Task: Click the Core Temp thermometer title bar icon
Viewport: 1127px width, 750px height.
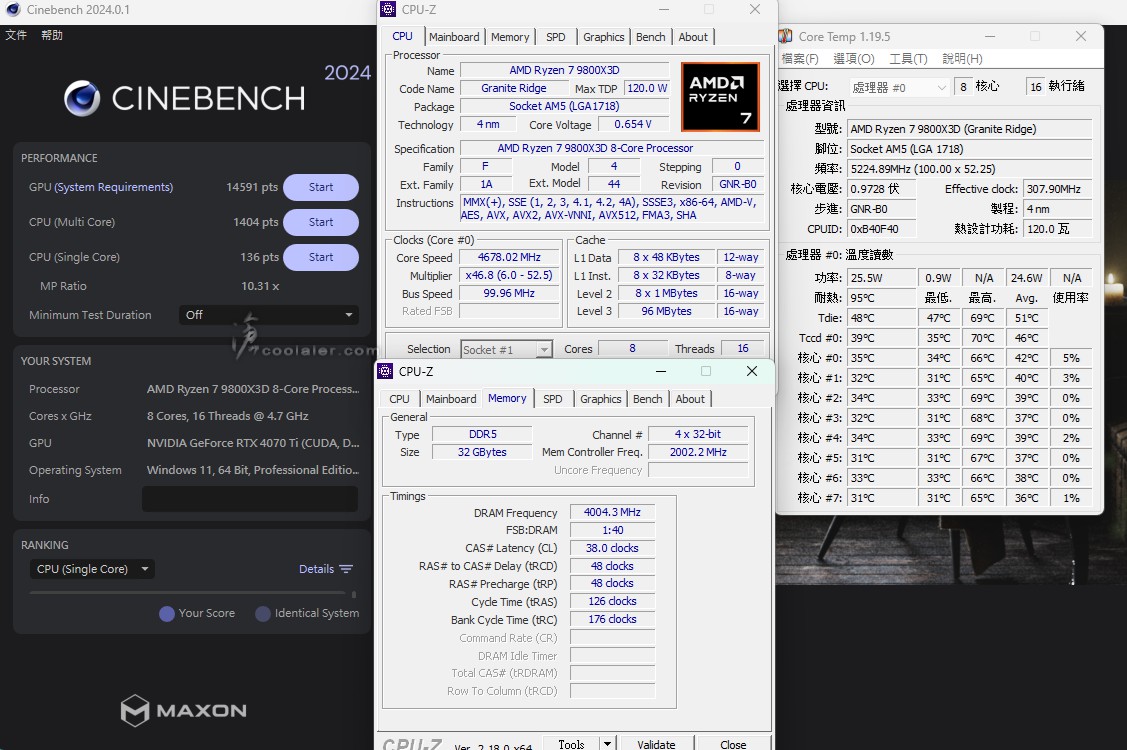Action: tap(786, 37)
